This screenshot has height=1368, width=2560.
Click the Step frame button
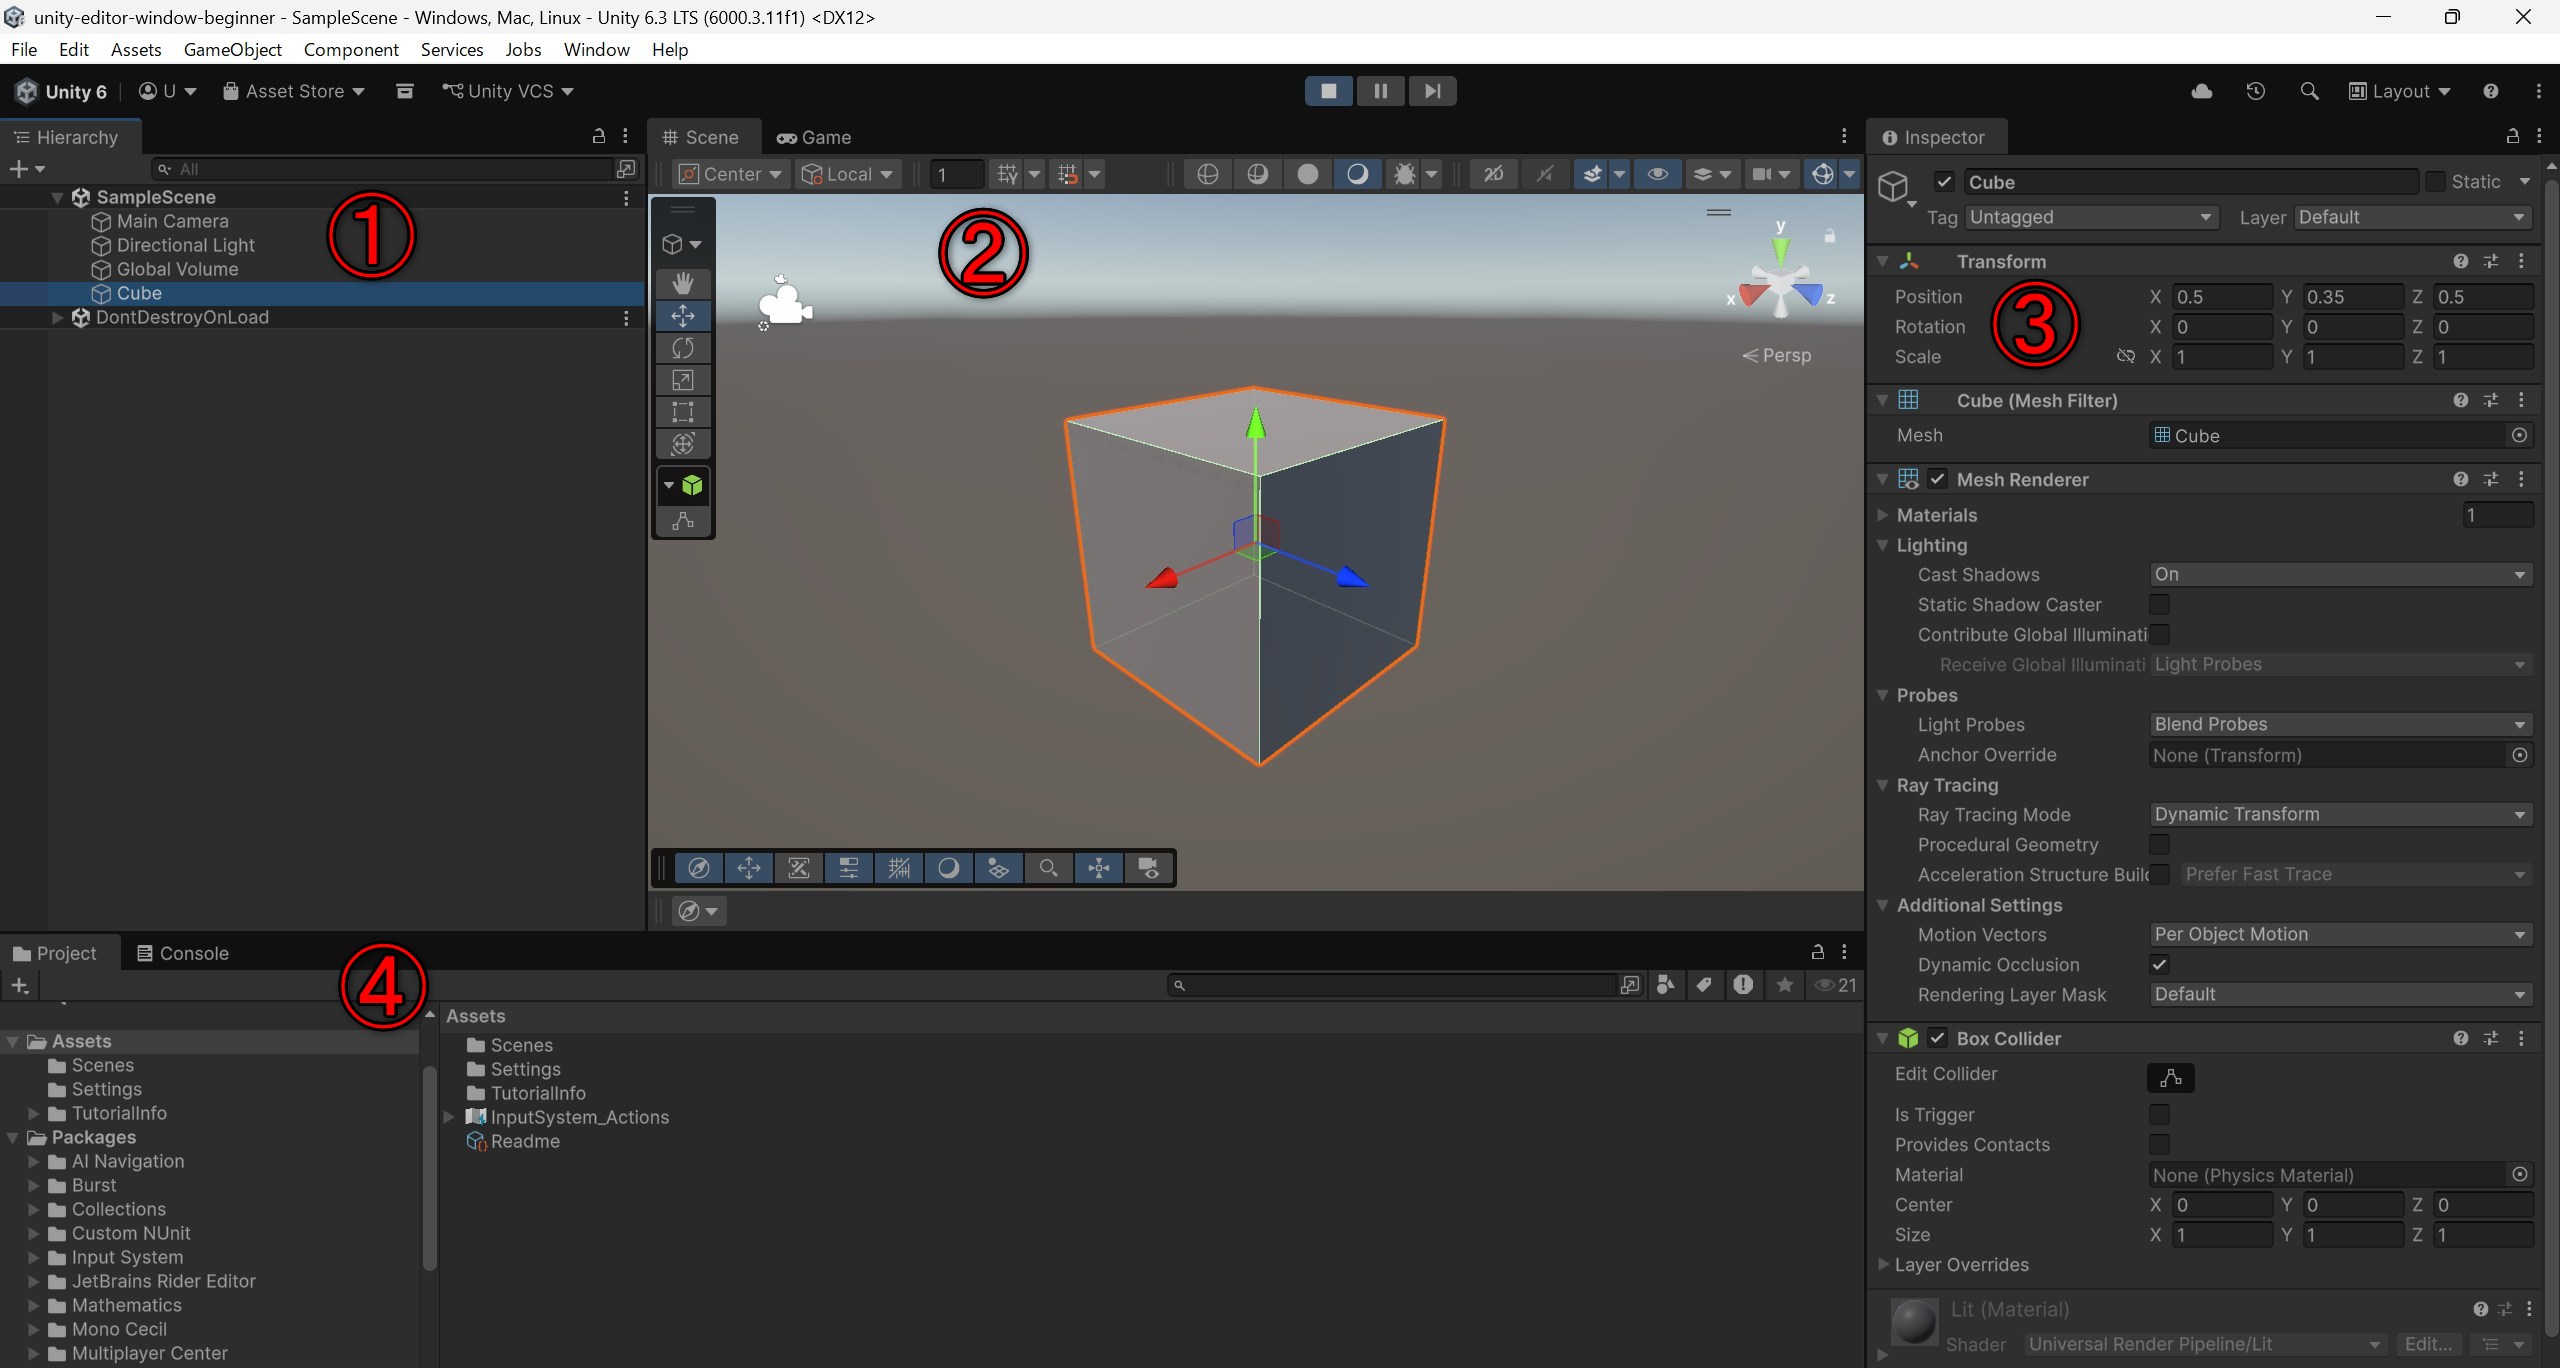[x=1432, y=91]
